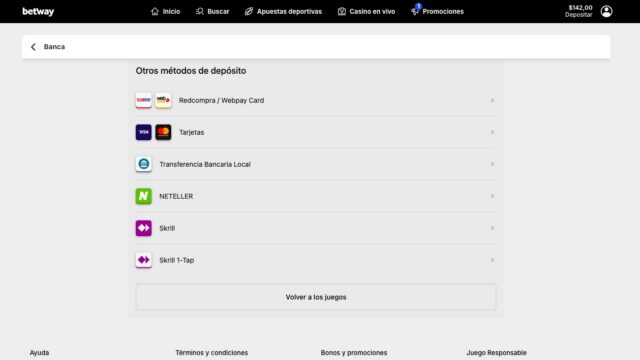640x360 pixels.
Task: Click chevron on Tarjetas row
Action: point(492,132)
